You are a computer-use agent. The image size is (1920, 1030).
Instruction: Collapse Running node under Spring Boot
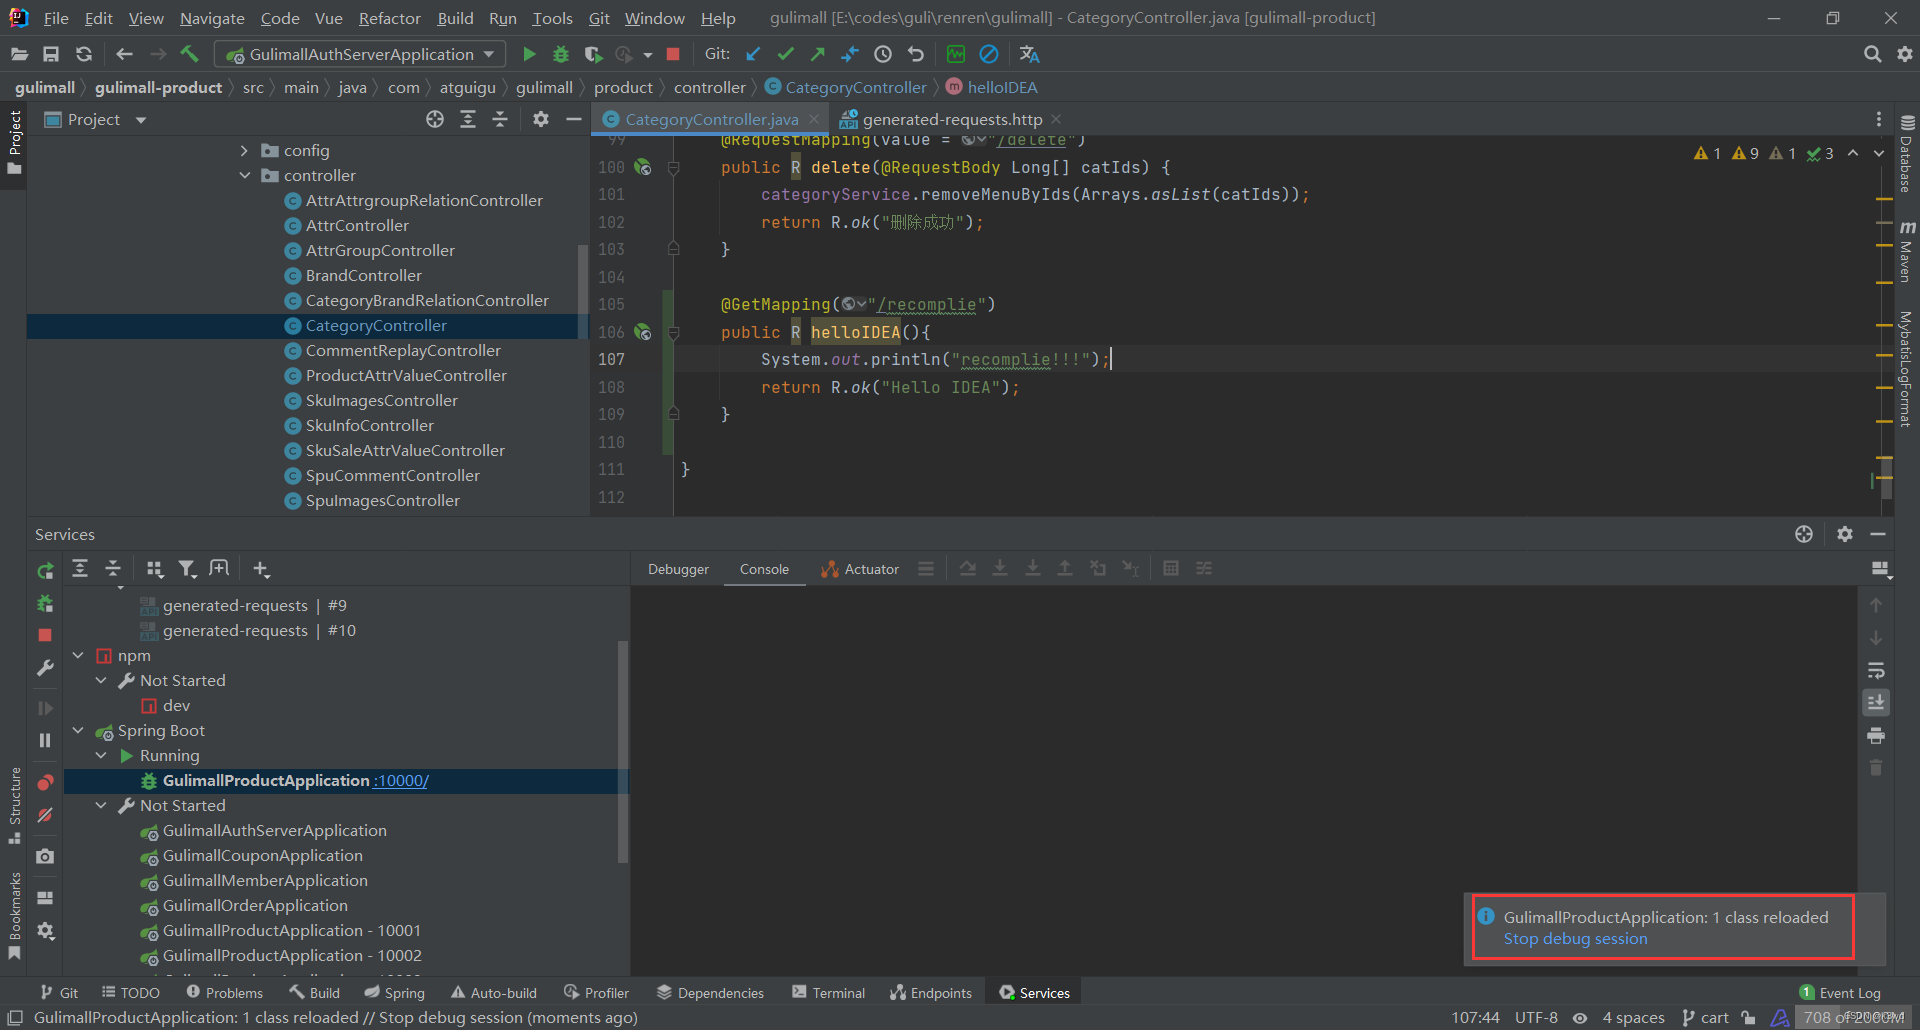pyautogui.click(x=101, y=755)
